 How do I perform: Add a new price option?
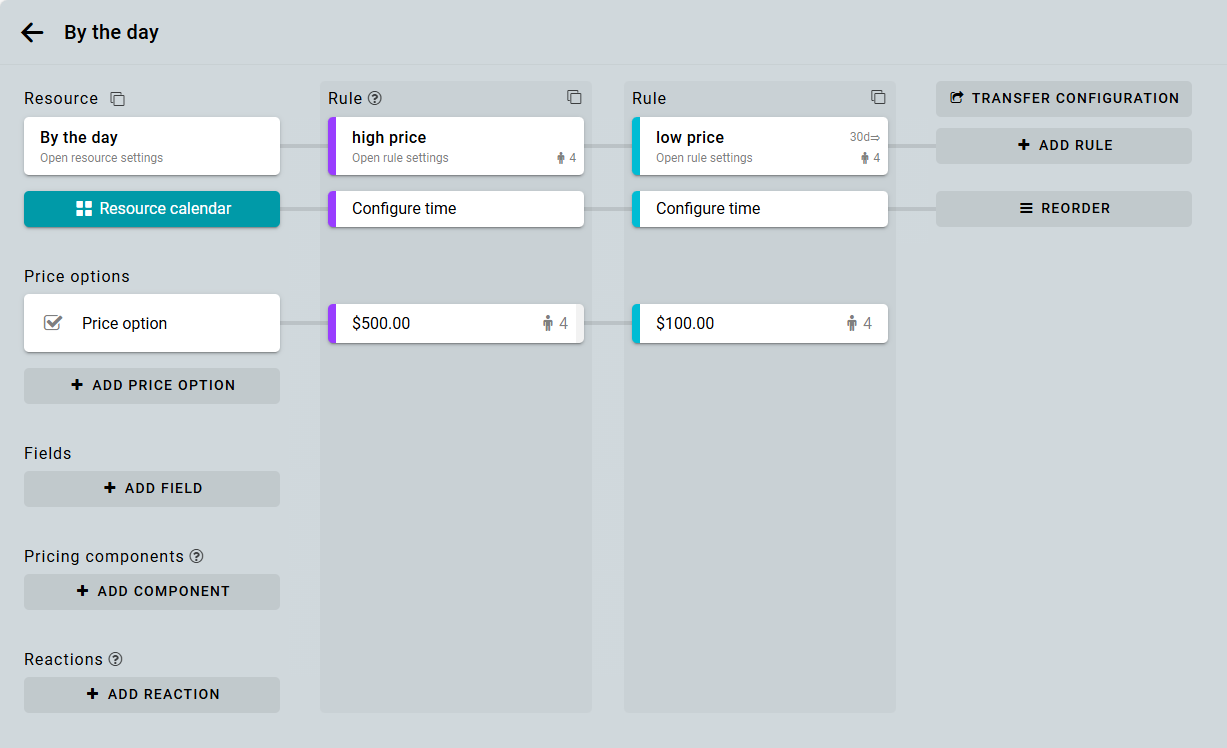152,385
